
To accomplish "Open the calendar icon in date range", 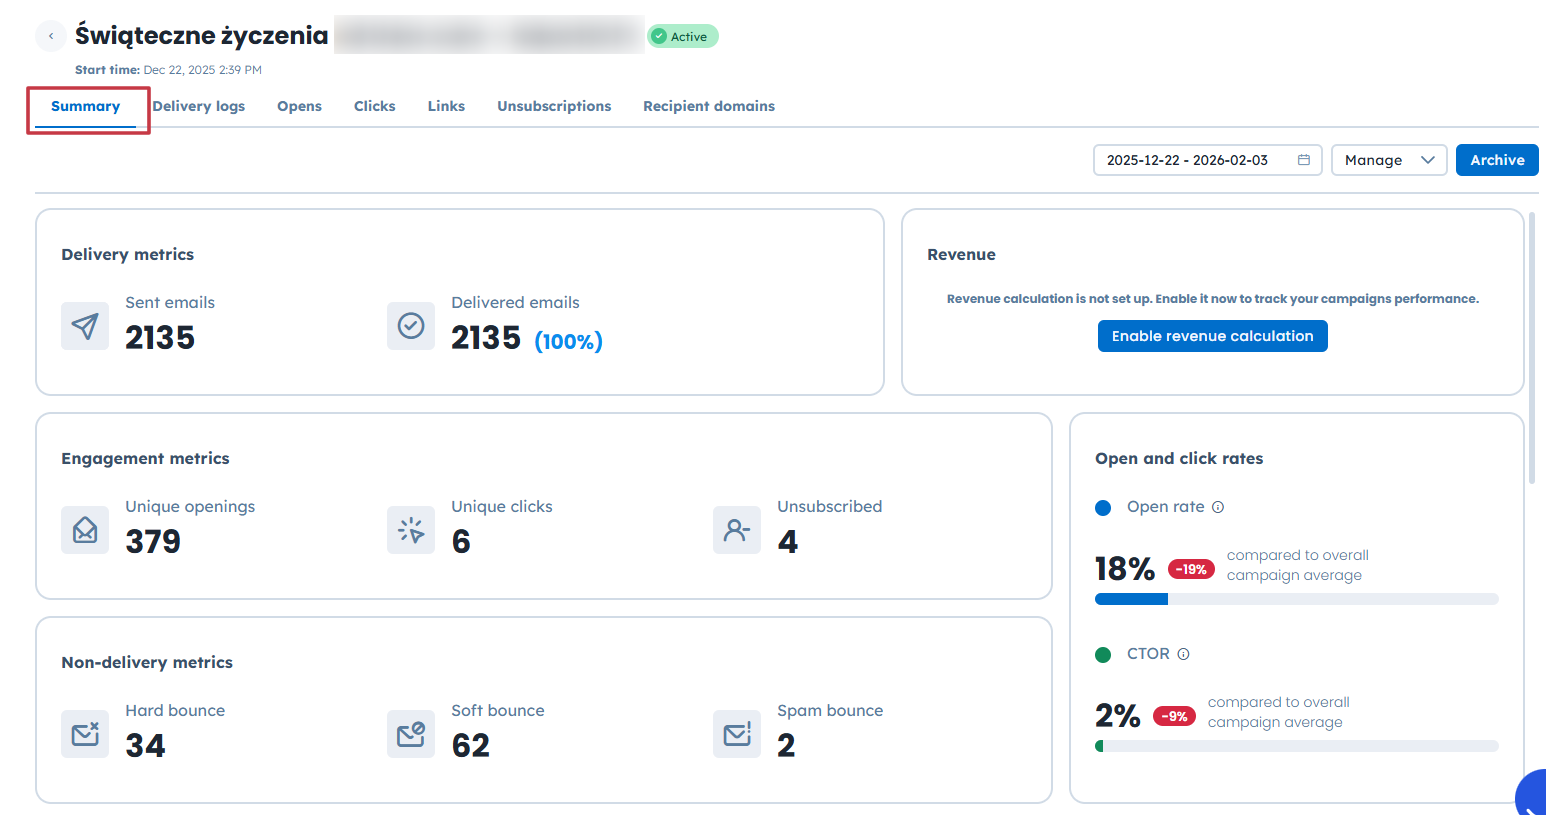I will [1304, 160].
